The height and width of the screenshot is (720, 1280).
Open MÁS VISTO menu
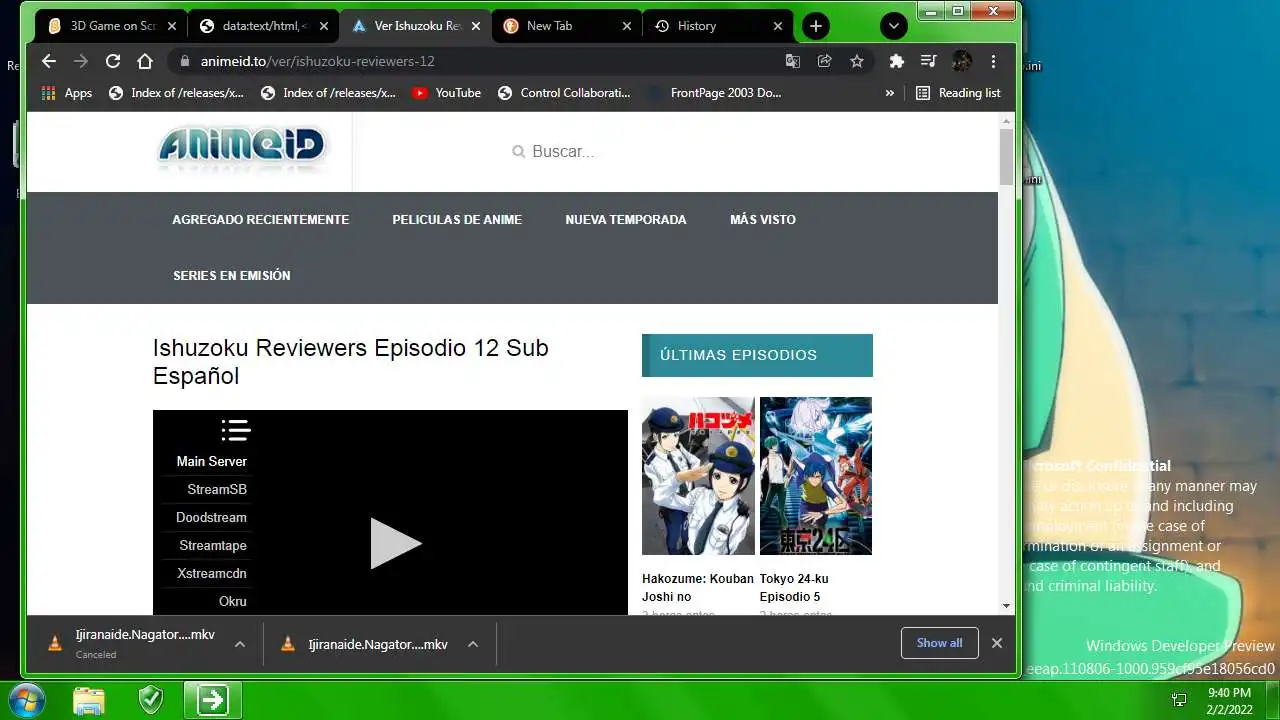pos(763,220)
